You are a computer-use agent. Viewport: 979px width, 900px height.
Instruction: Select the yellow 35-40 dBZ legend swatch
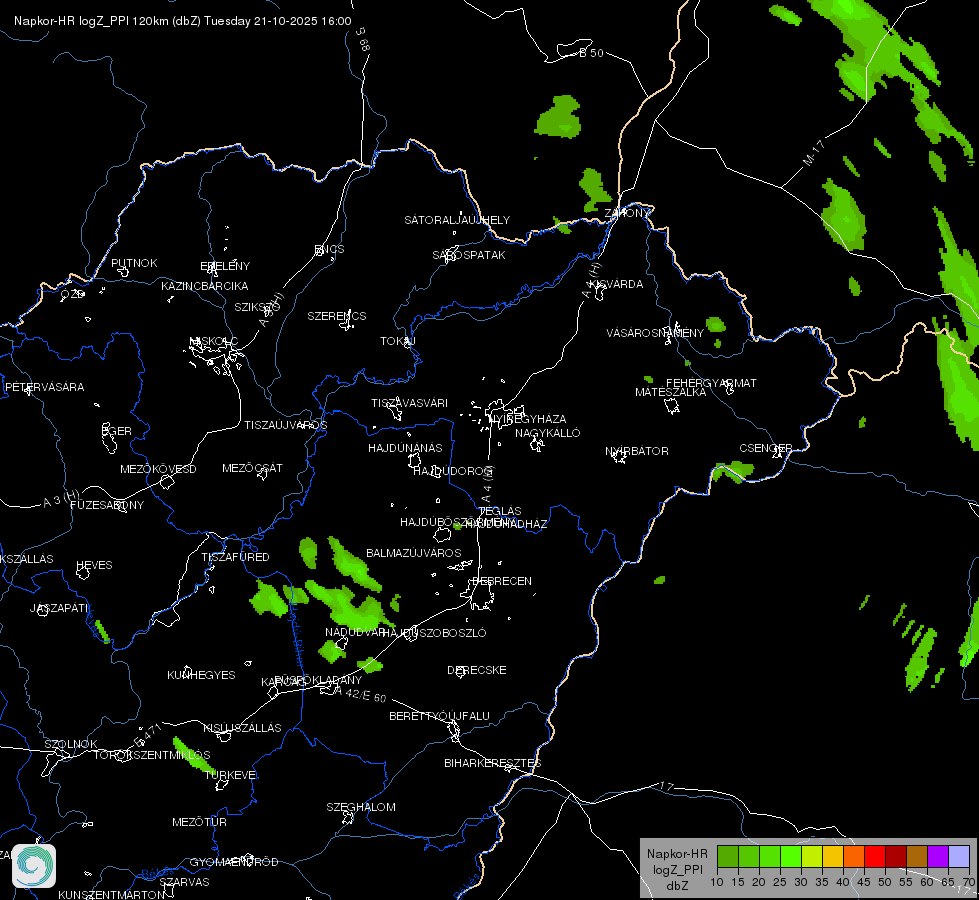pyautogui.click(x=833, y=857)
